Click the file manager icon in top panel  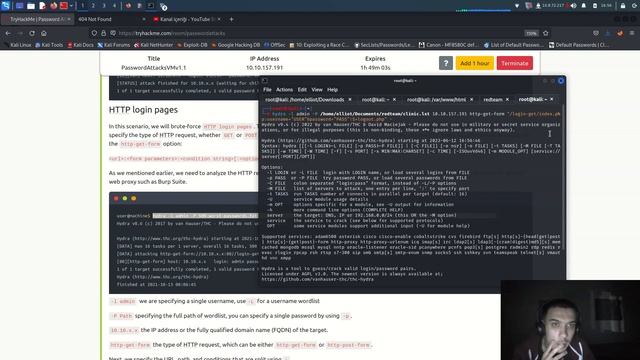[x=31, y=6]
